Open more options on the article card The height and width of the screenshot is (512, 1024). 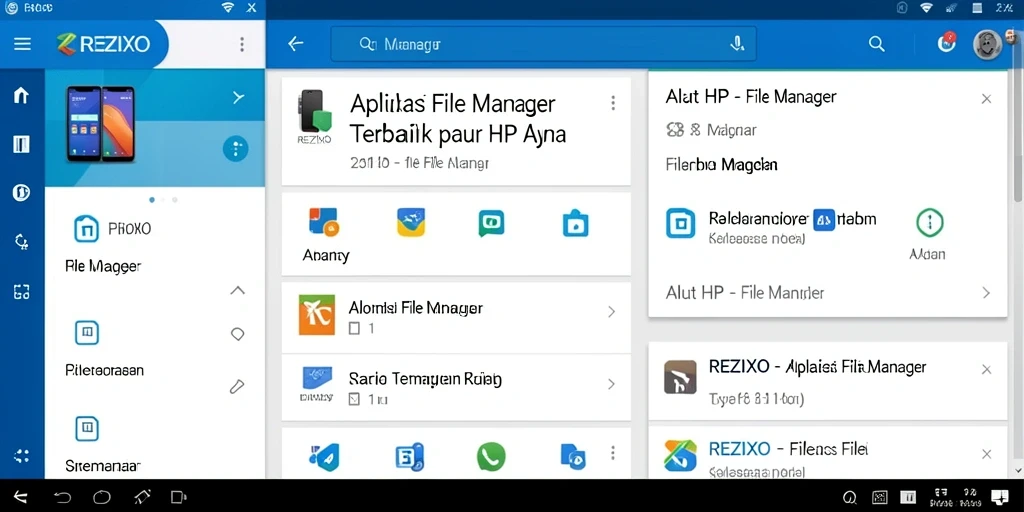pos(613,103)
